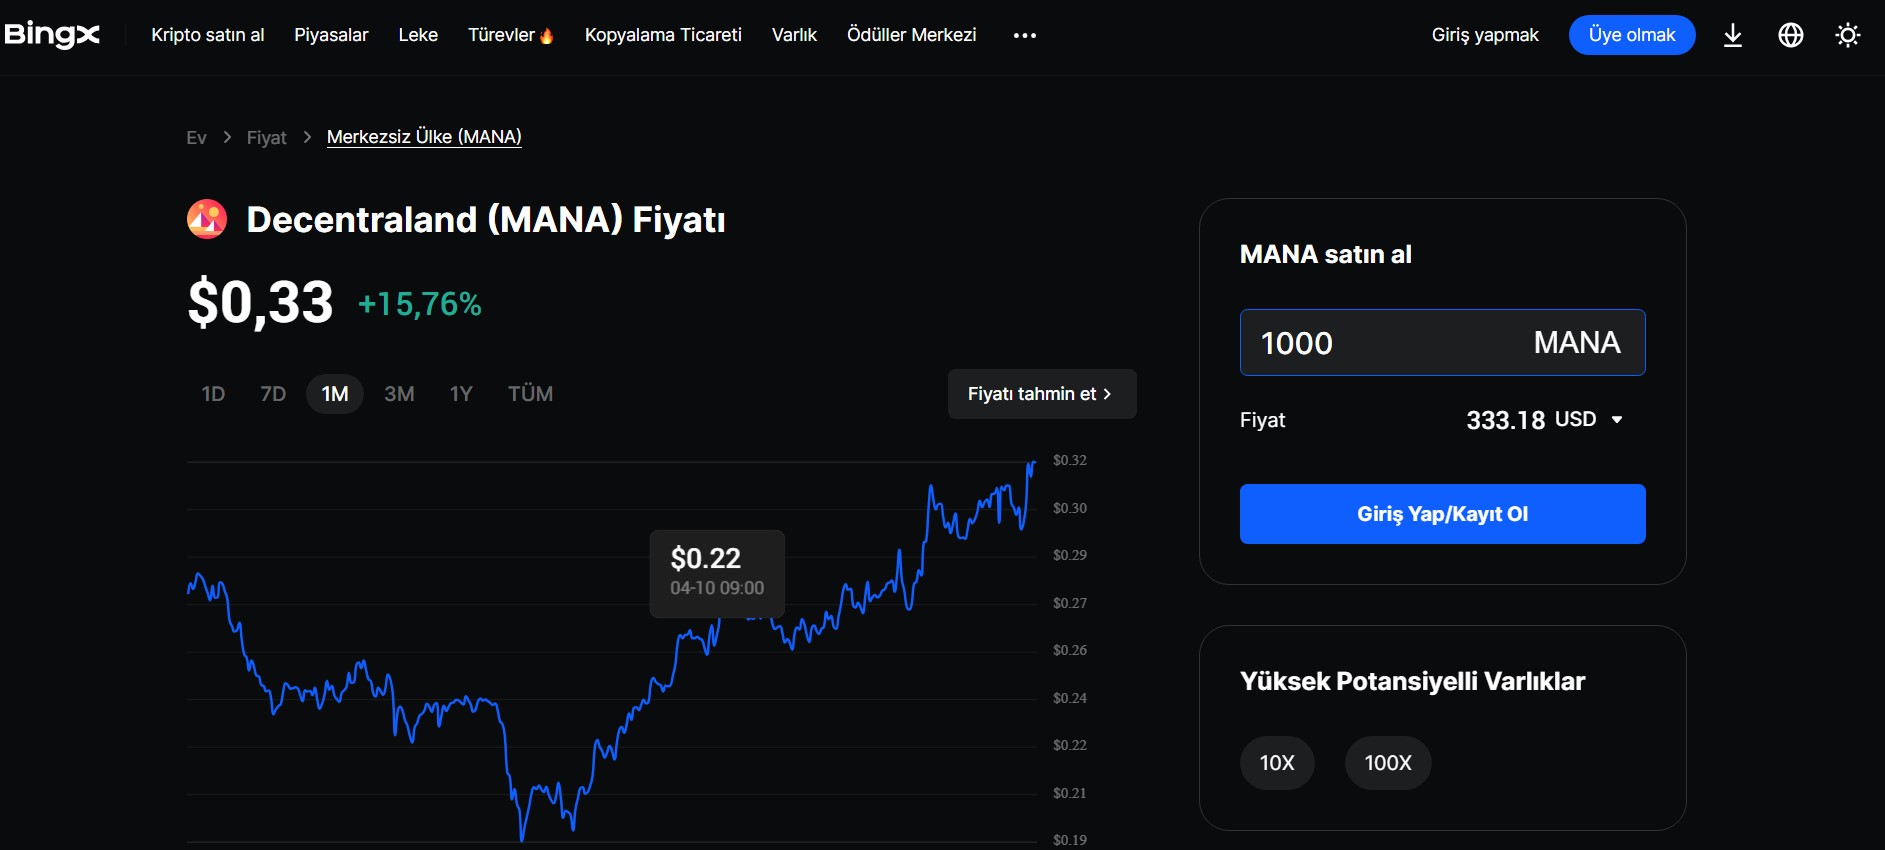Click the $0.22 chart tooltip
The image size is (1885, 850).
tap(717, 573)
